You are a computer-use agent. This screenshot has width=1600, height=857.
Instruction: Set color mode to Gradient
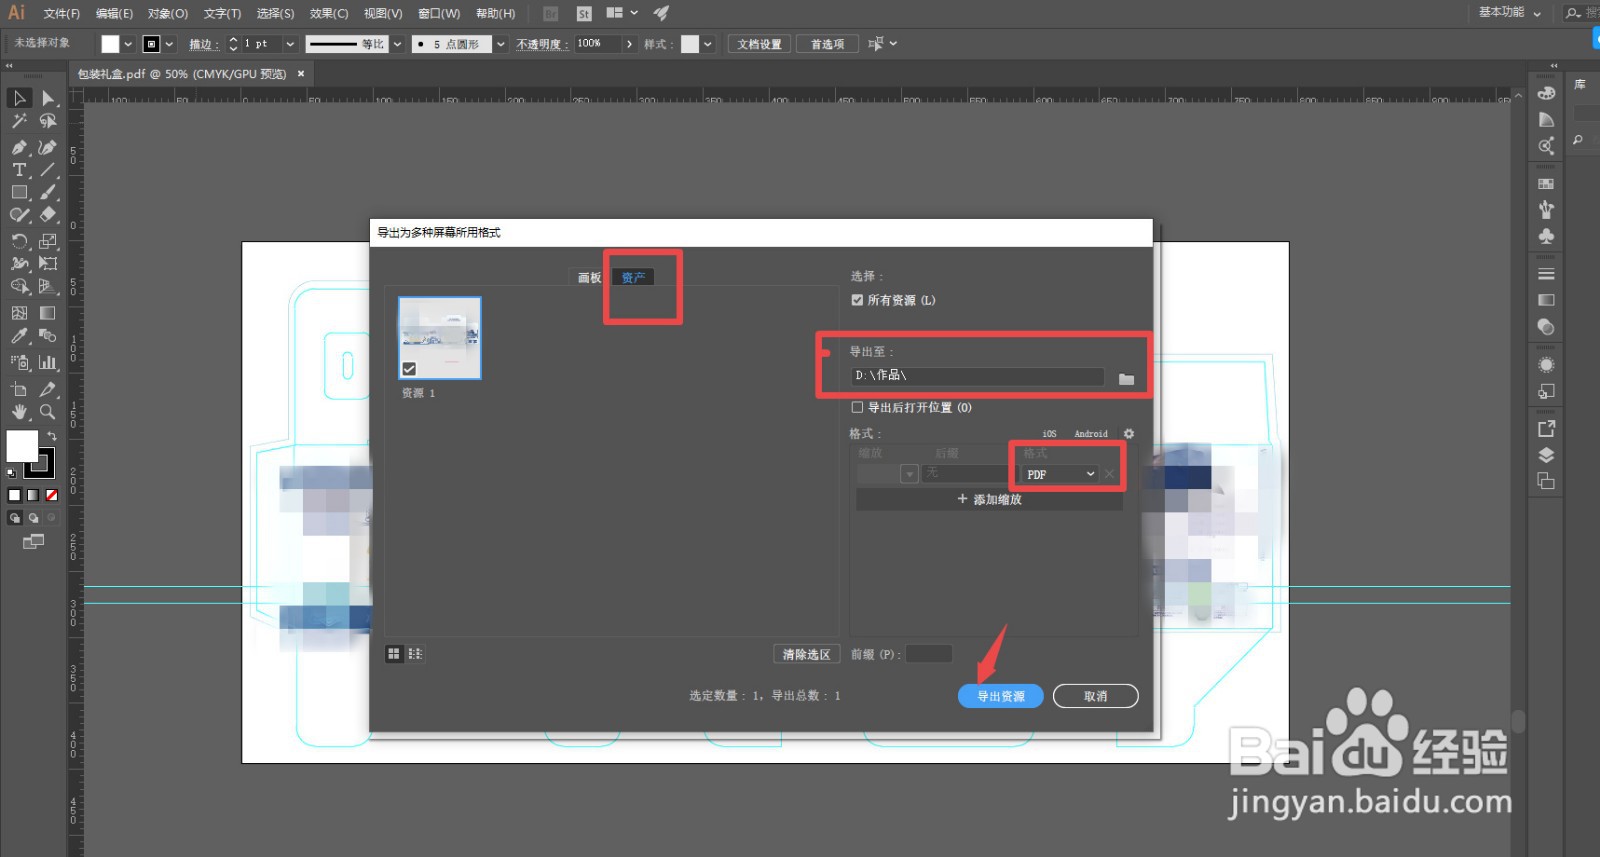(x=33, y=495)
